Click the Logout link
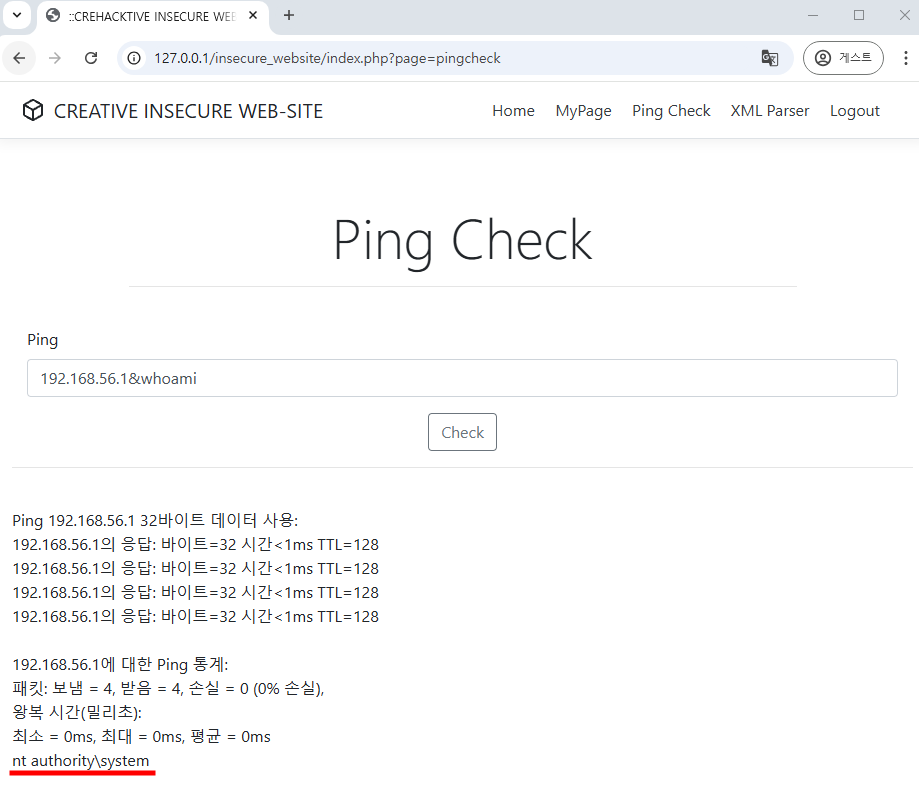This screenshot has width=919, height=809. [x=855, y=111]
